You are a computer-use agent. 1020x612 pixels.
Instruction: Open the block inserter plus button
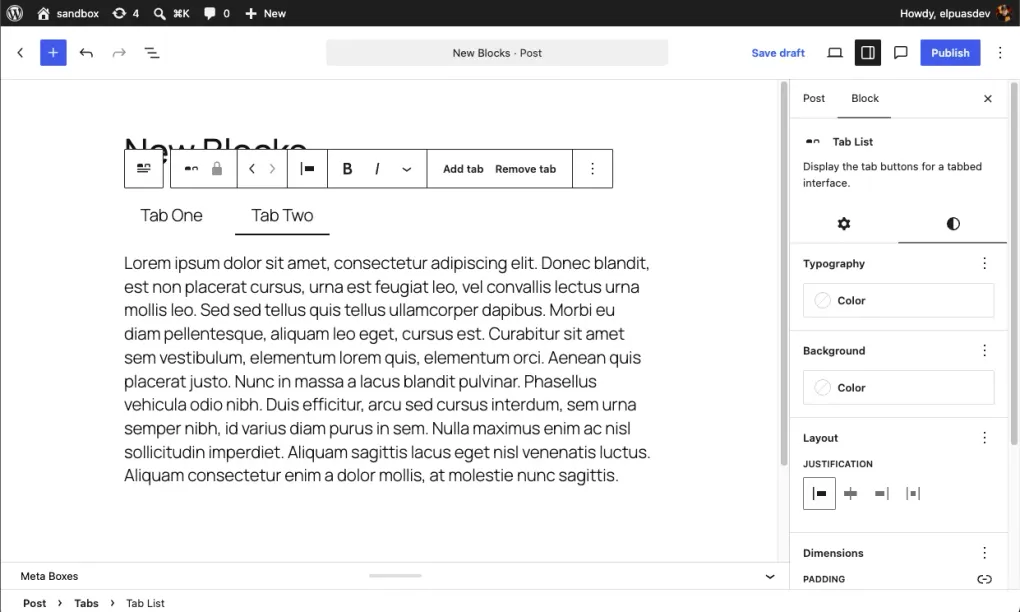click(x=53, y=53)
